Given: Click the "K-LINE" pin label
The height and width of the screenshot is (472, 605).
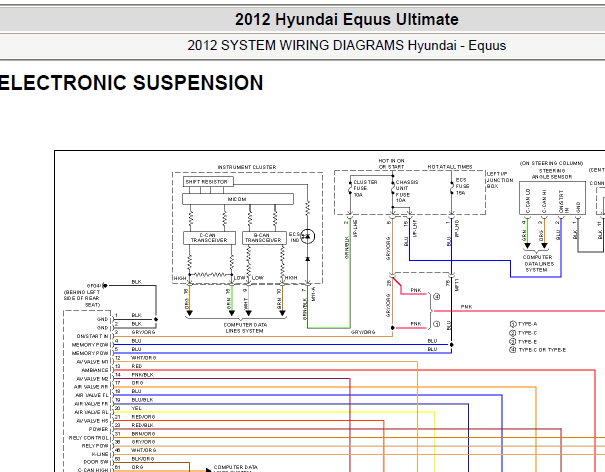Looking at the screenshot, I should point(100,454).
